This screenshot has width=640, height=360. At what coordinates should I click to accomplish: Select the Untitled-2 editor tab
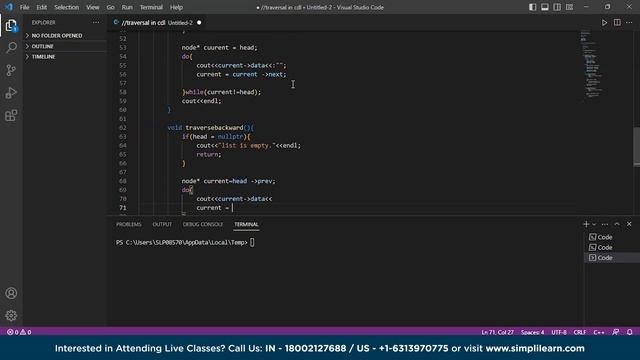pyautogui.click(x=157, y=23)
